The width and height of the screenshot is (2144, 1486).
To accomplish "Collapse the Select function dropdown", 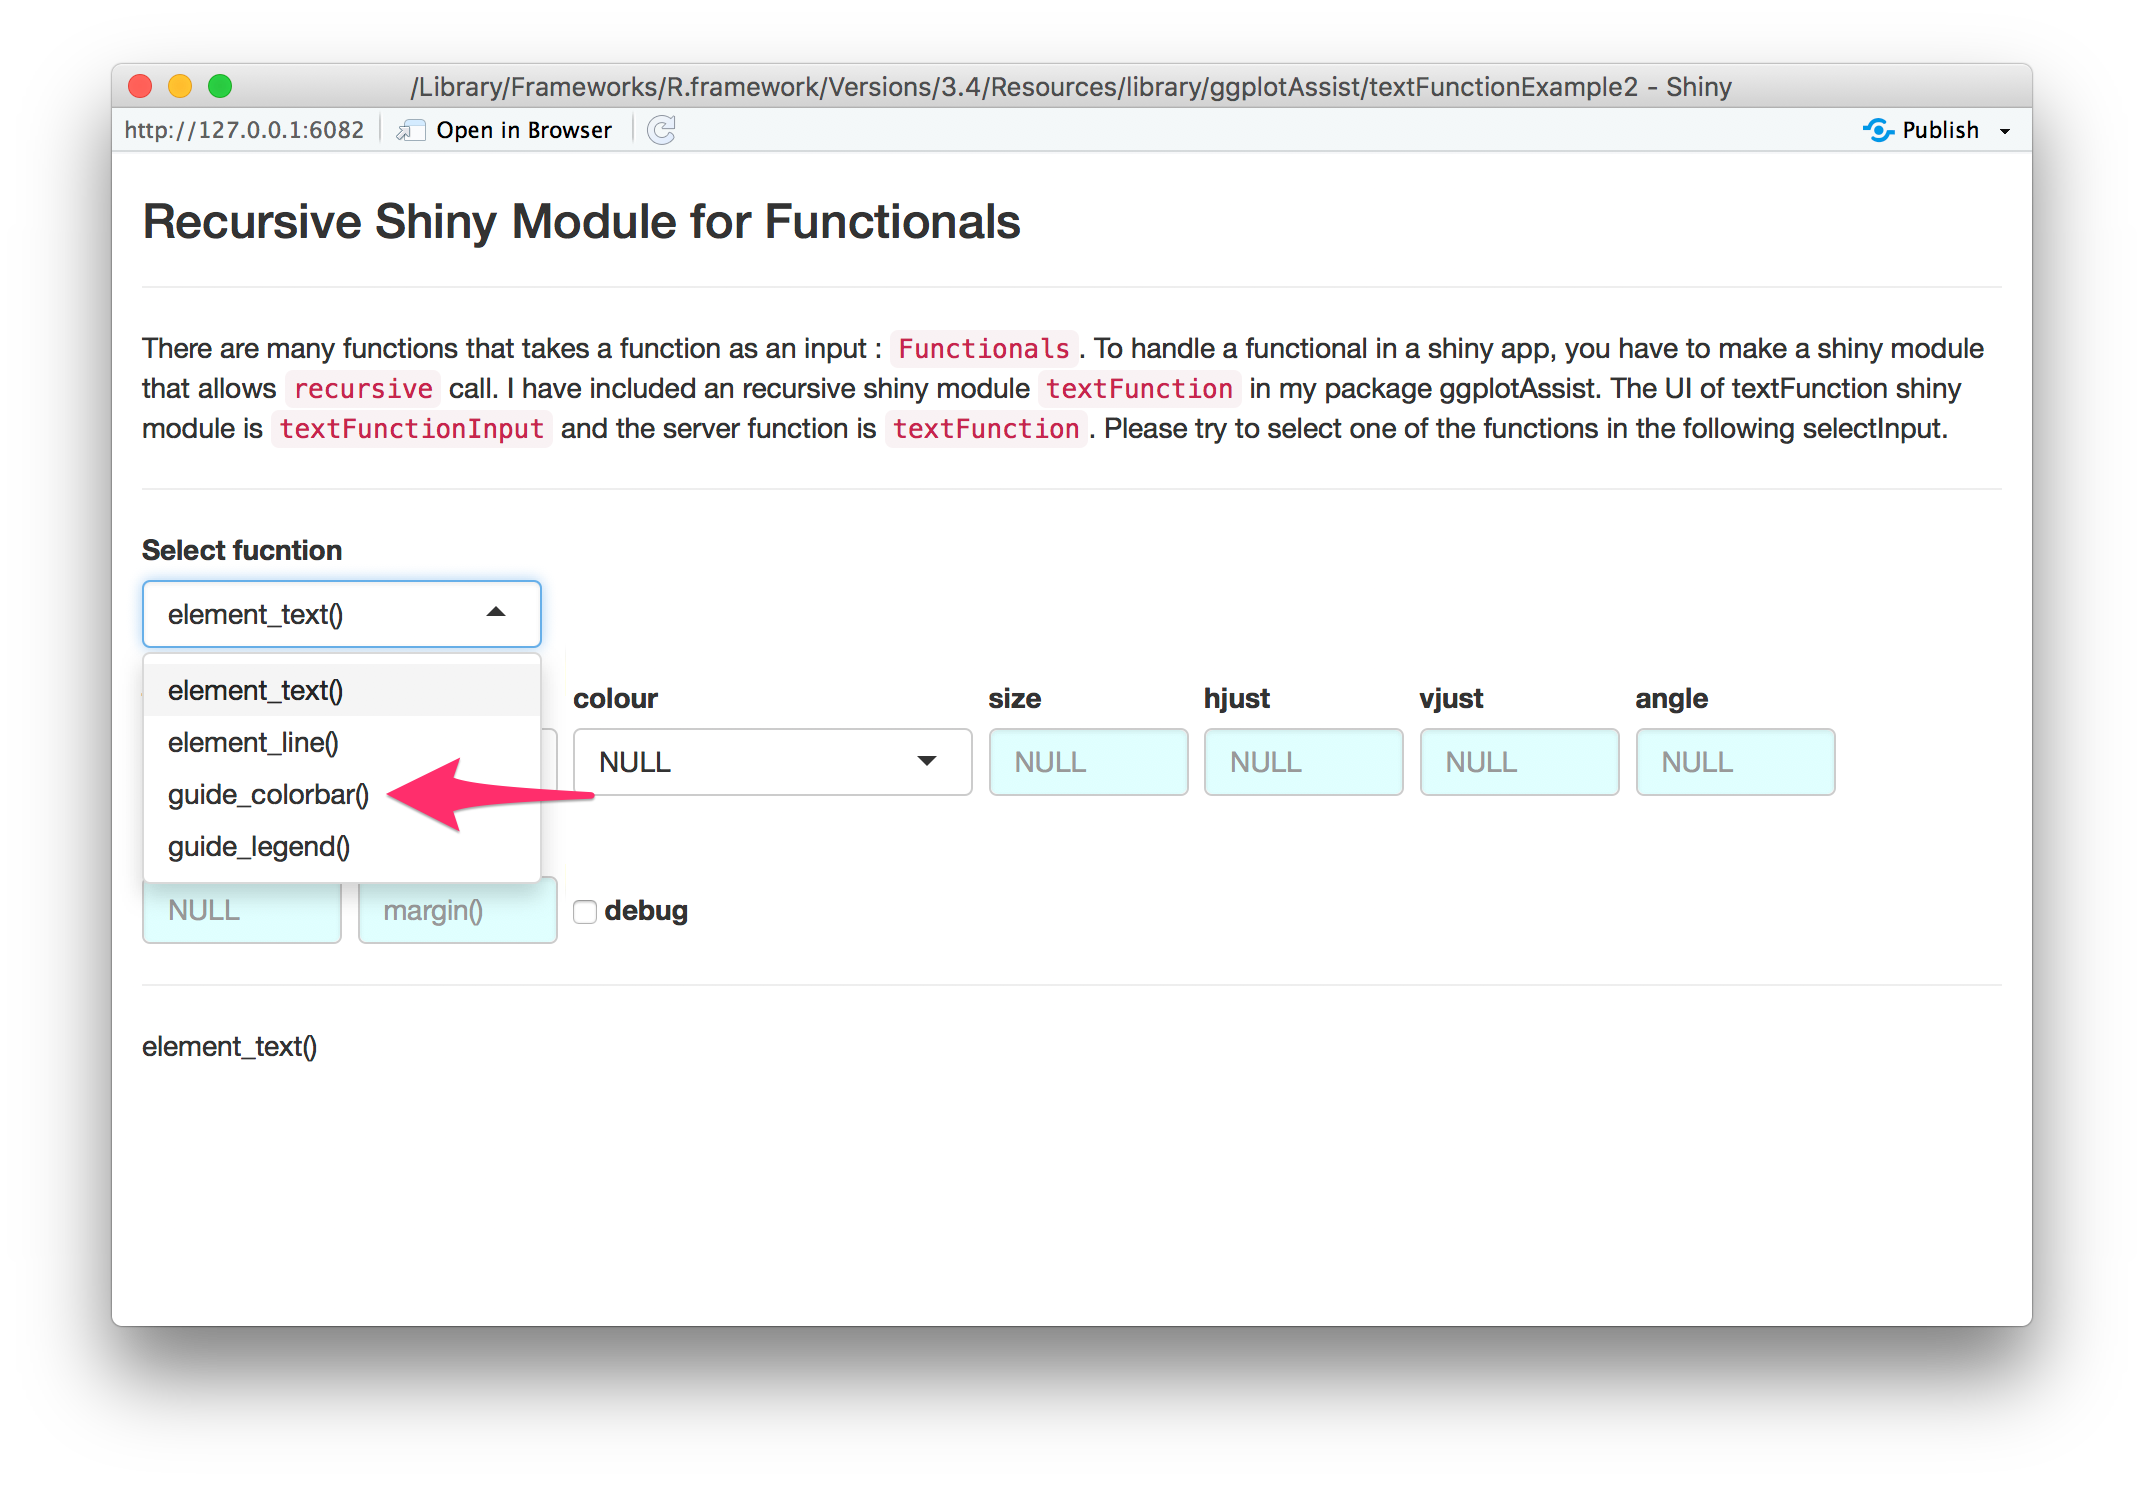I will coord(495,613).
